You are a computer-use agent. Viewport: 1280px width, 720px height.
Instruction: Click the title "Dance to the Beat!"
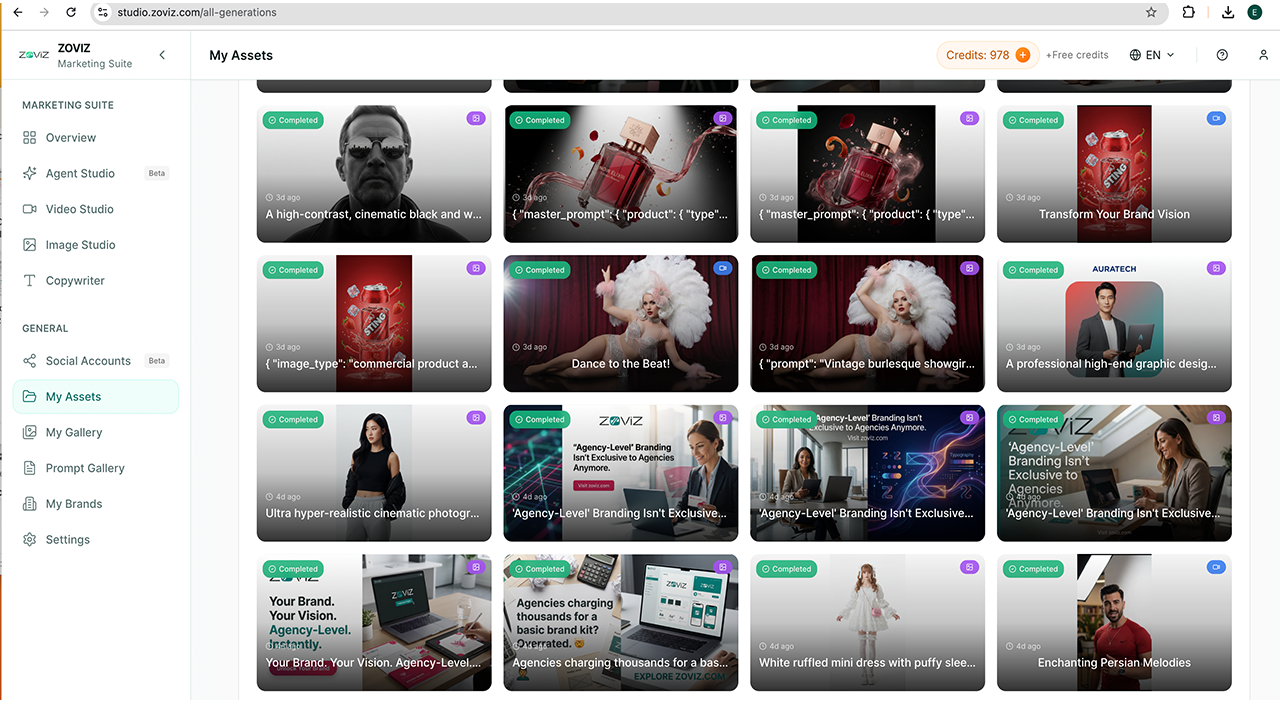pyautogui.click(x=621, y=364)
